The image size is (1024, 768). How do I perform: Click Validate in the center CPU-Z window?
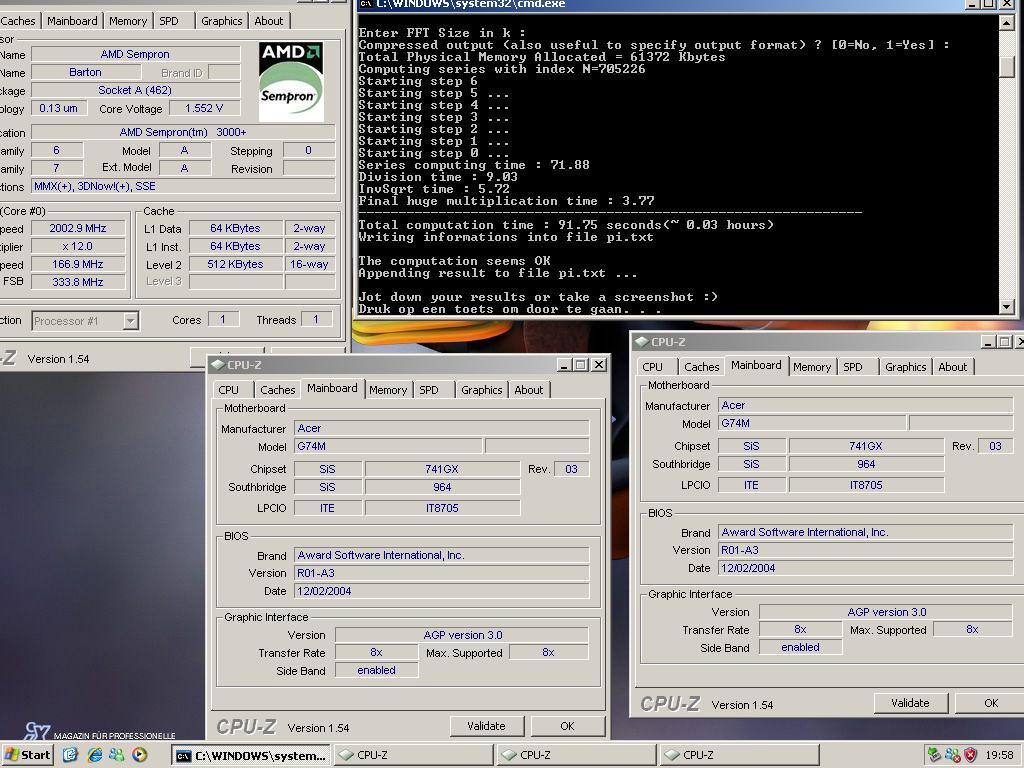[487, 726]
